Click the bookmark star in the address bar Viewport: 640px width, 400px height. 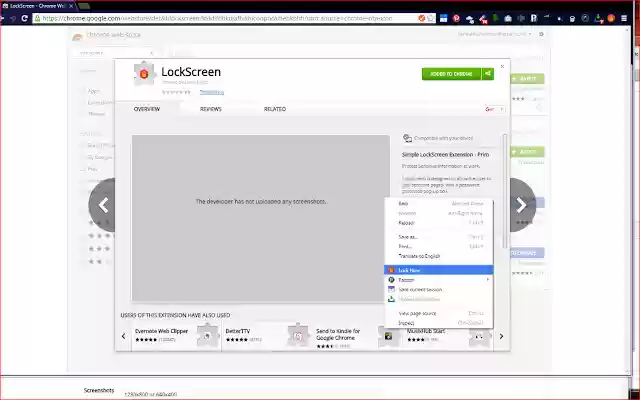pos(431,18)
